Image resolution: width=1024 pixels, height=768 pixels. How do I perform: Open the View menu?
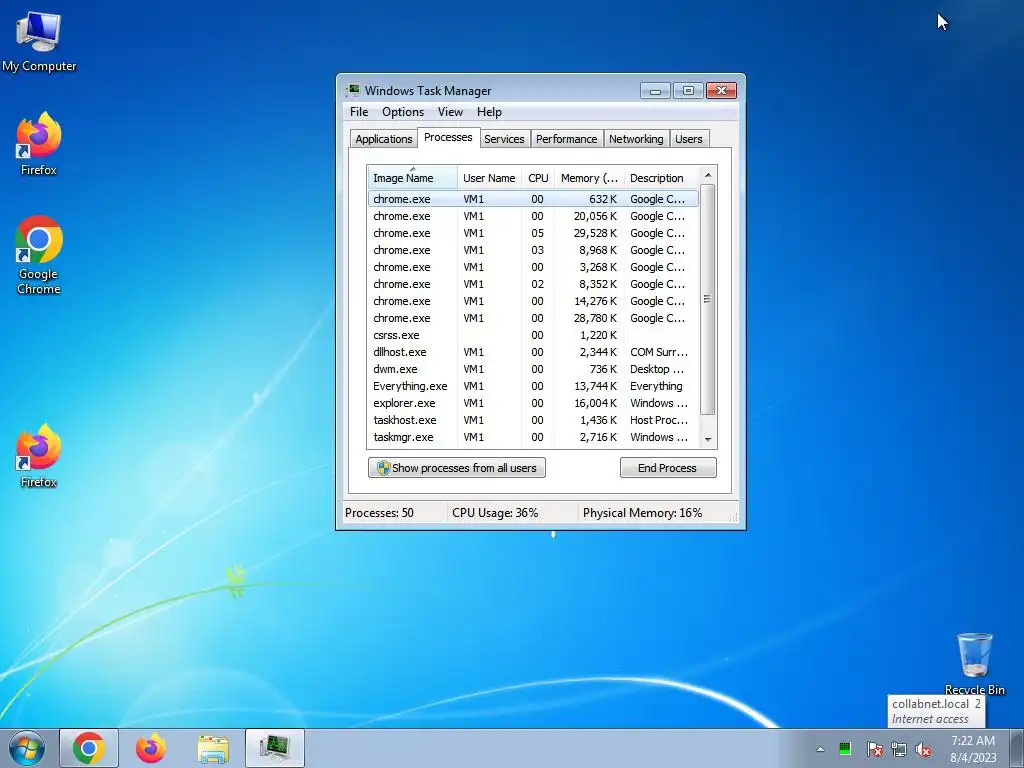(450, 112)
